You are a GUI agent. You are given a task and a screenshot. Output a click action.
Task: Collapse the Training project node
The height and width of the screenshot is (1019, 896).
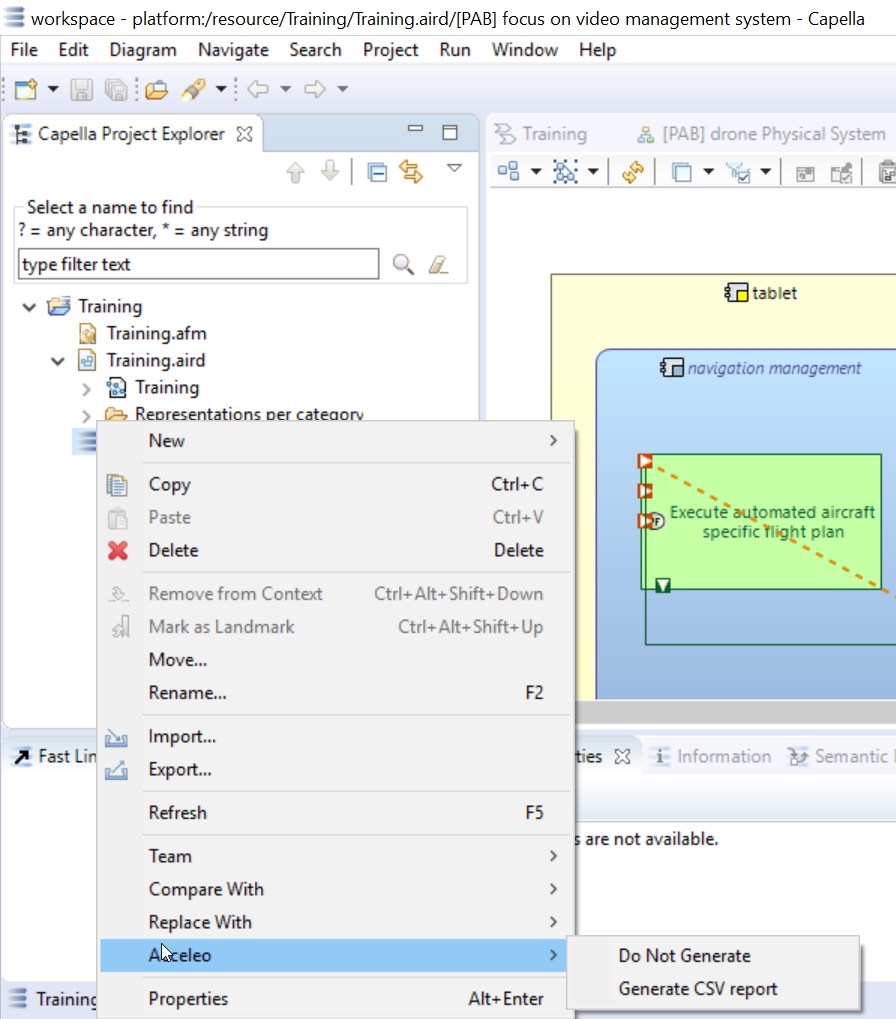pyautogui.click(x=29, y=307)
